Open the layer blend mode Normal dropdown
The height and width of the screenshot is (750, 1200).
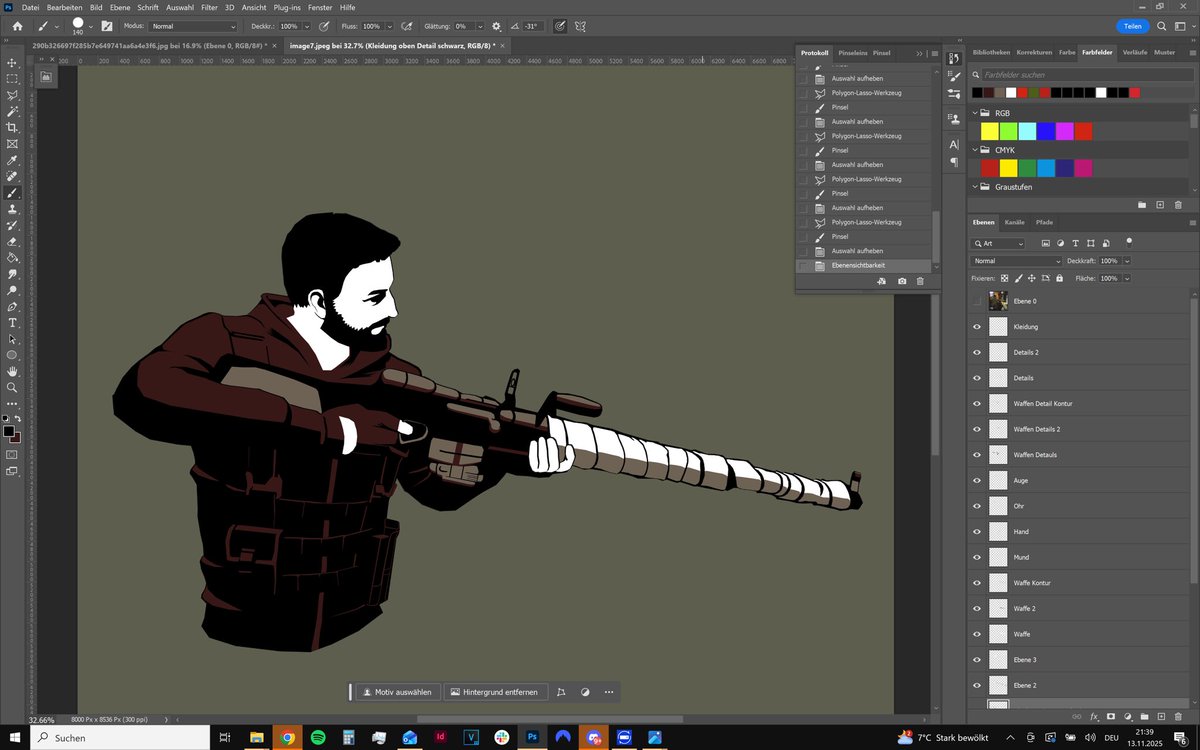pyautogui.click(x=1016, y=261)
